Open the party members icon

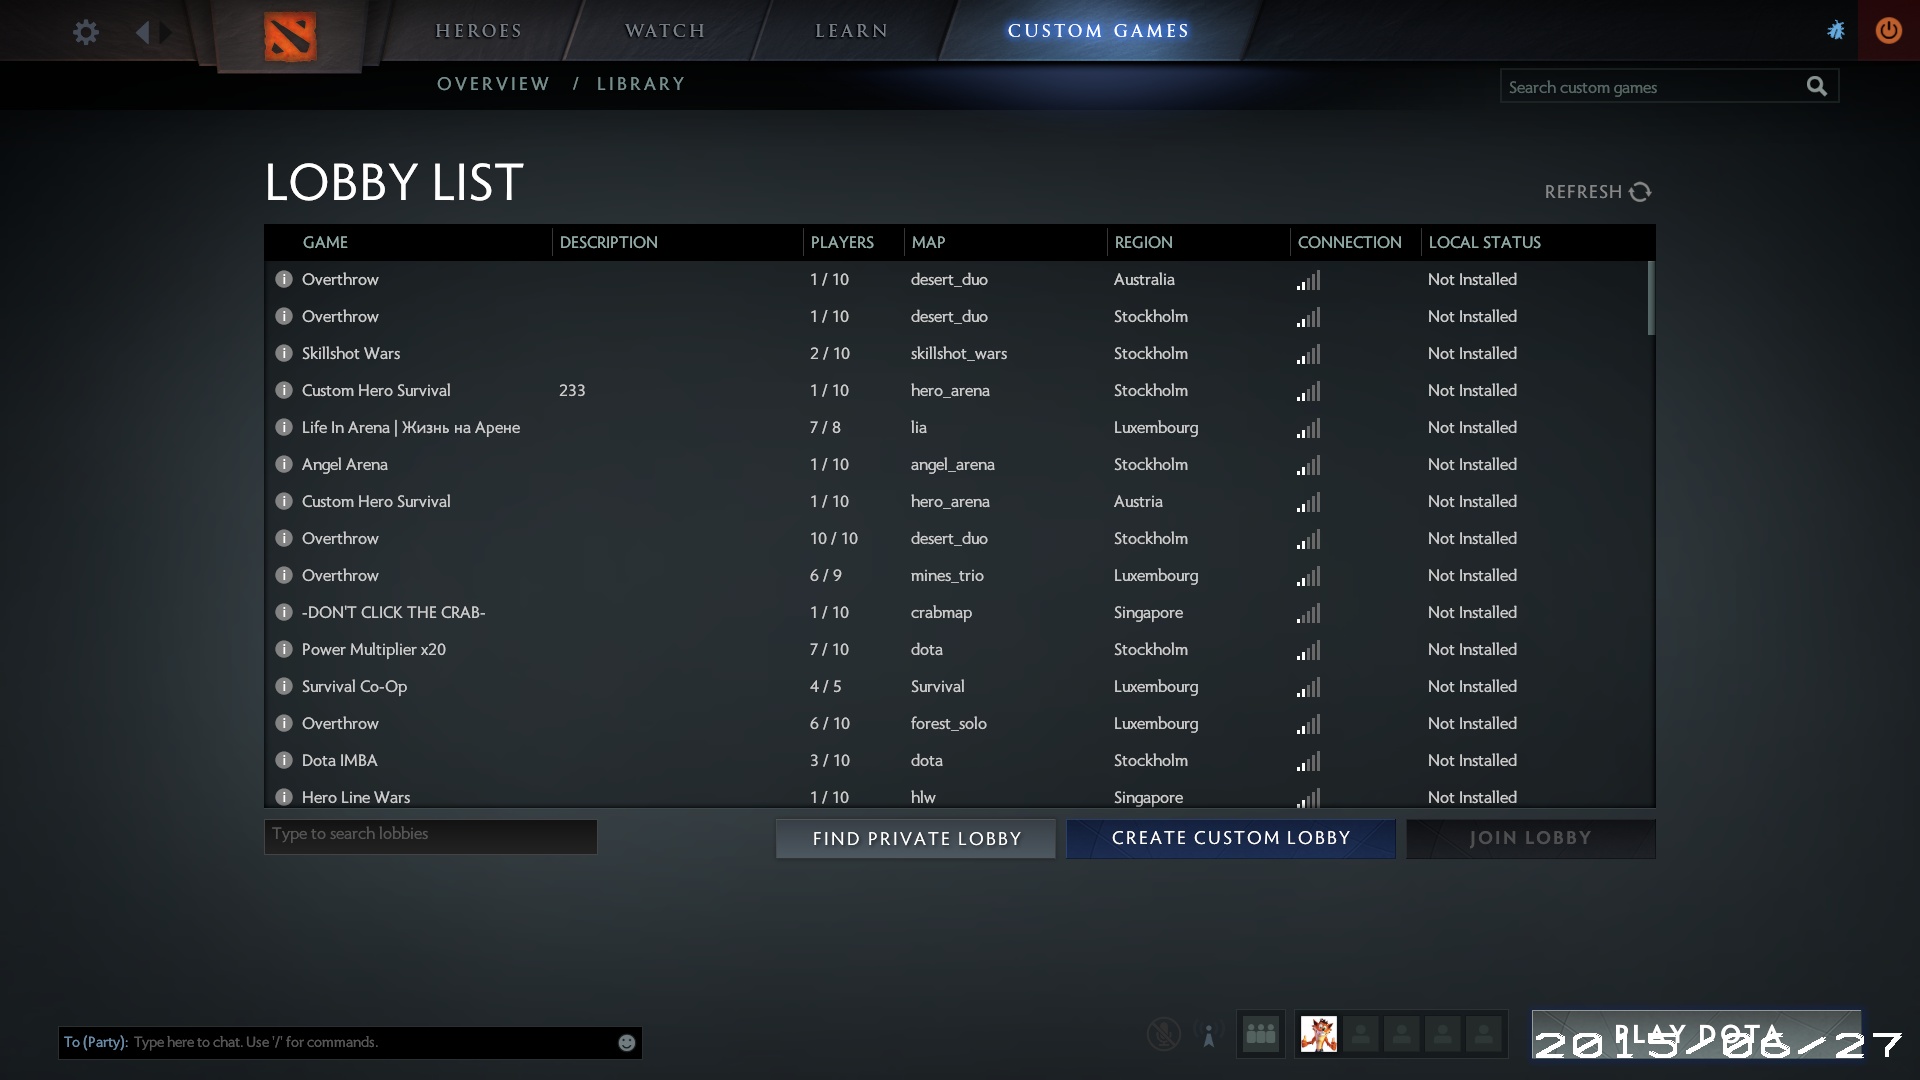(x=1260, y=1034)
